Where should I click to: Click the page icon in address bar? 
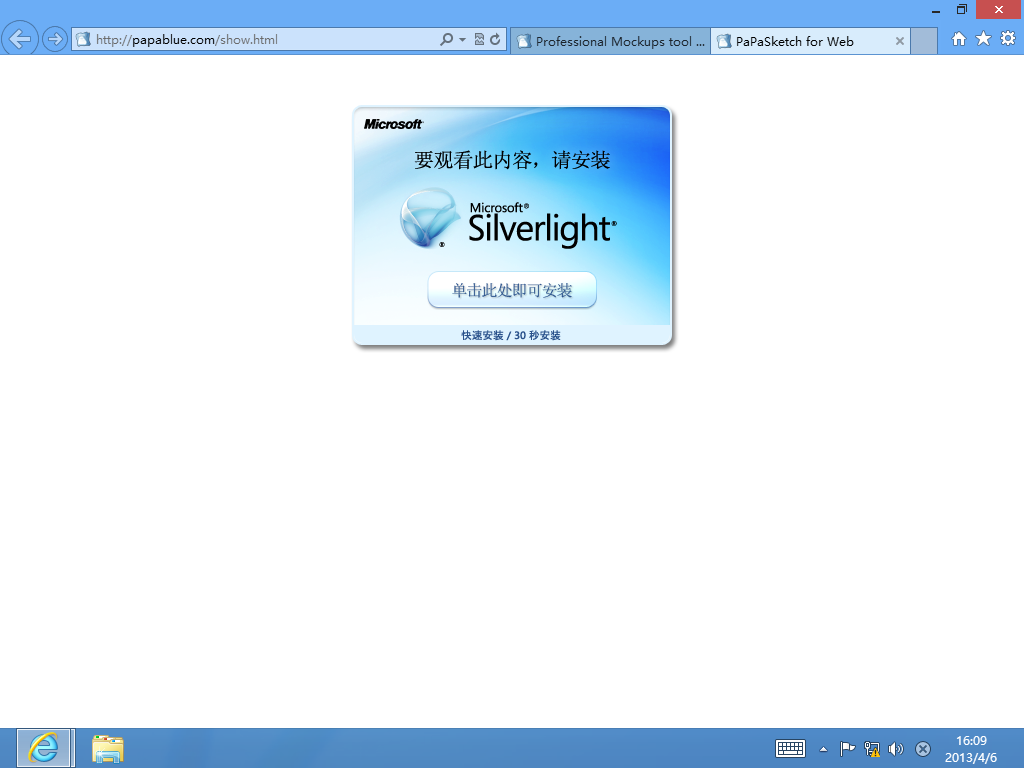click(x=83, y=39)
